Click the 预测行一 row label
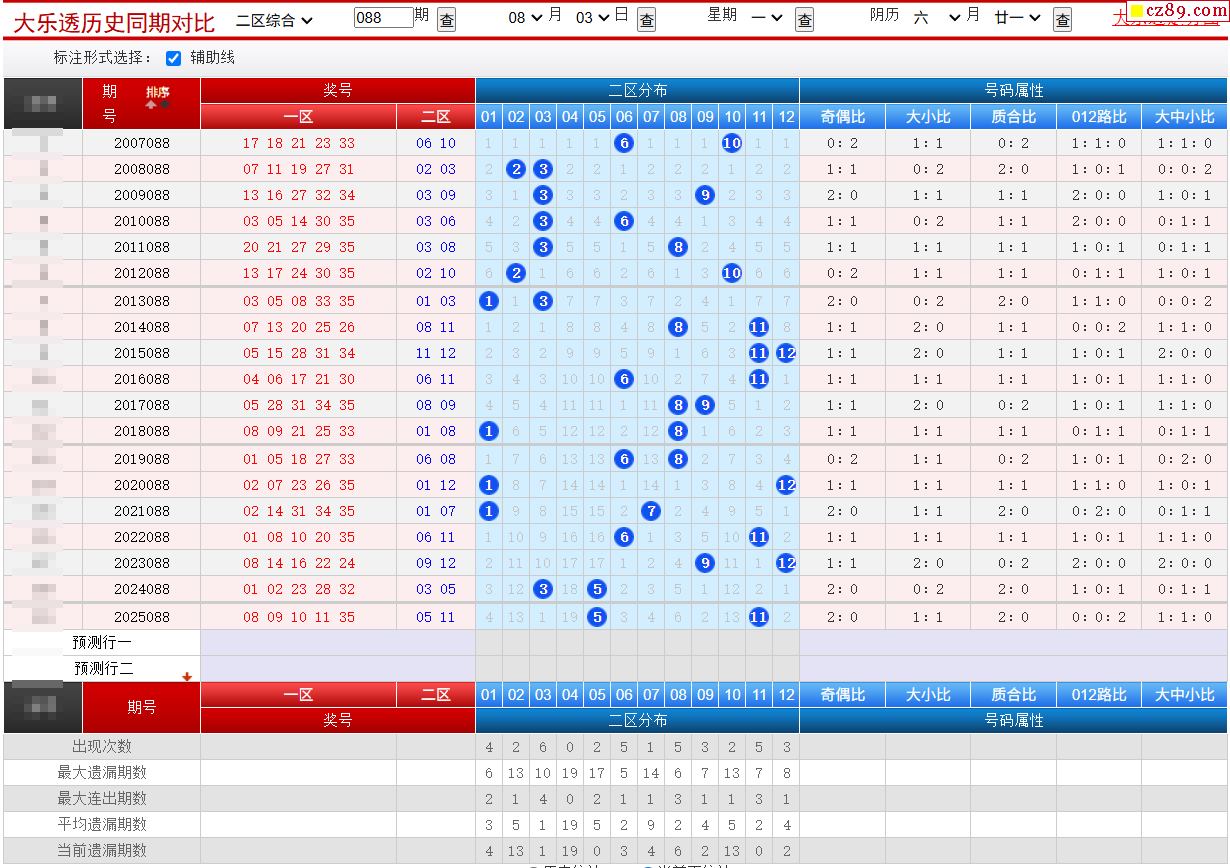The height and width of the screenshot is (868, 1230). tap(102, 642)
